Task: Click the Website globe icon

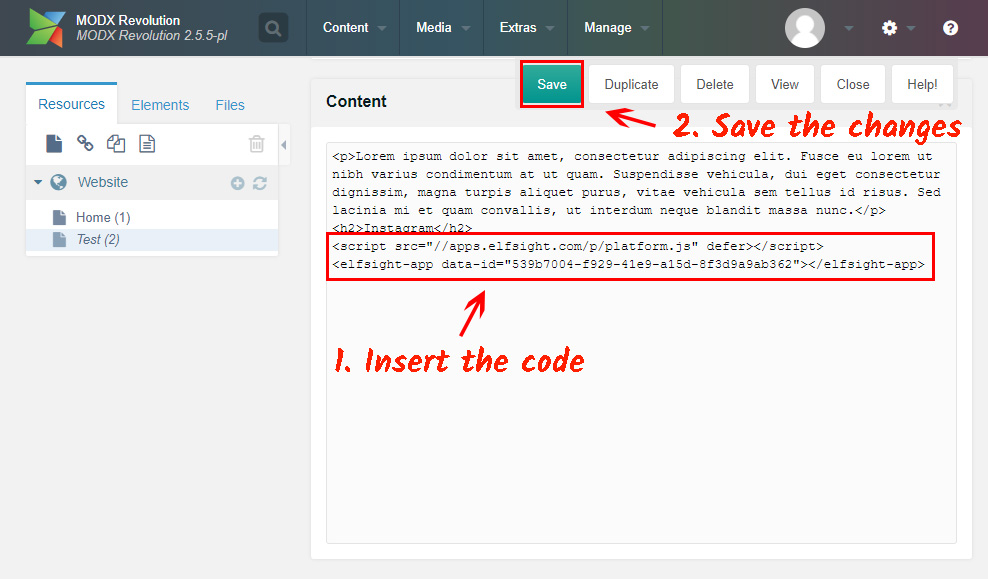Action: [x=59, y=182]
